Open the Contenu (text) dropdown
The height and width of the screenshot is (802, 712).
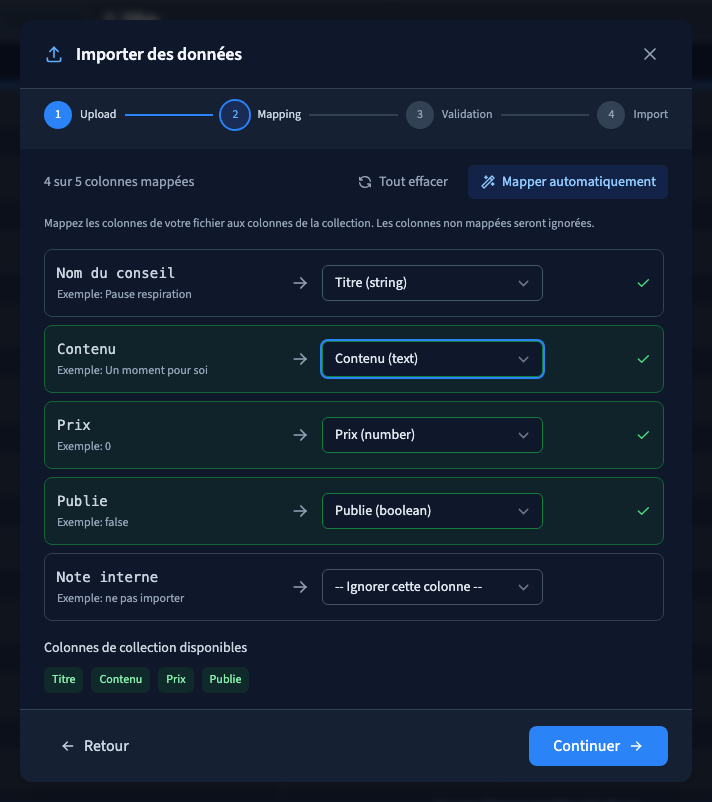(432, 359)
